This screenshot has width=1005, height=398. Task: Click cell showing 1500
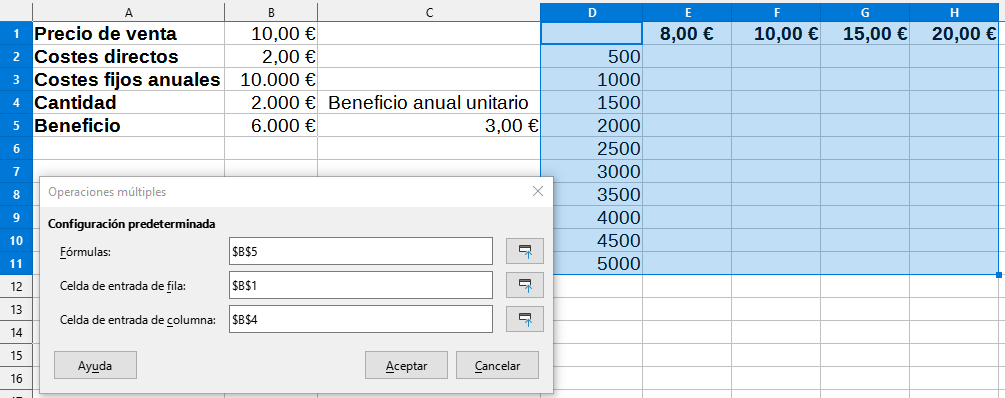(x=592, y=103)
